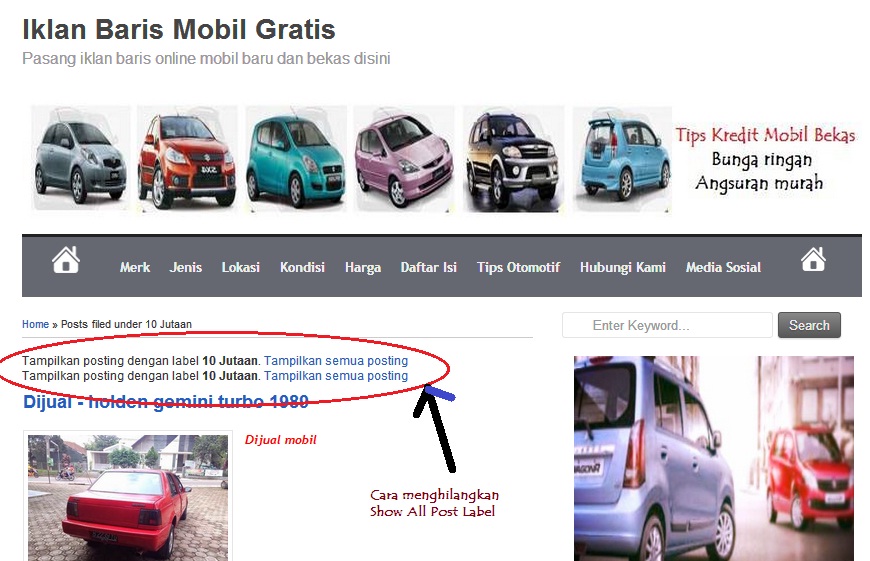This screenshot has height=561, width=870.
Task: Select the Lokasi menu item
Action: pos(241,267)
